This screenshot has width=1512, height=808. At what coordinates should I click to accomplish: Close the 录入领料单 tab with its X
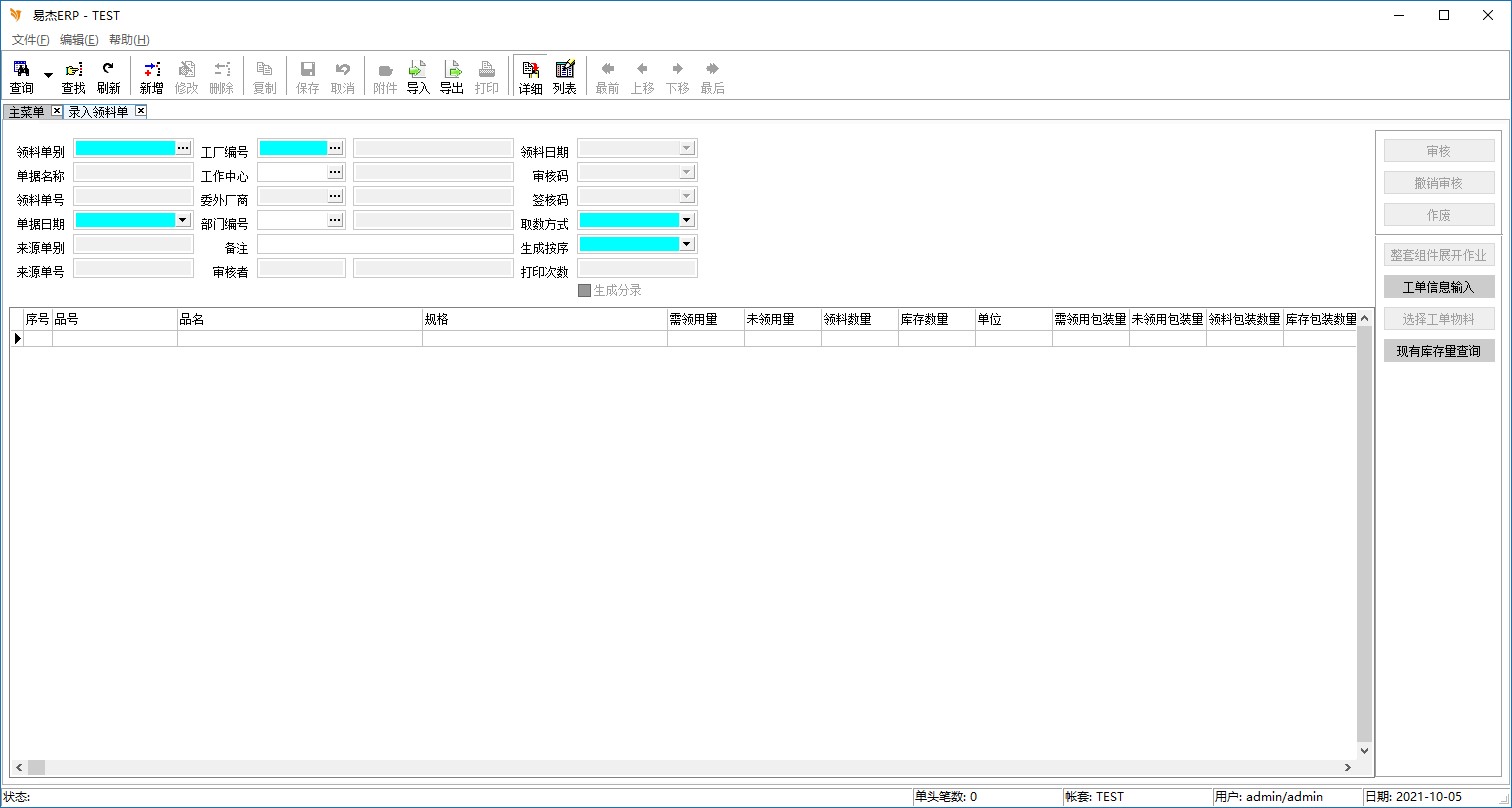[141, 111]
